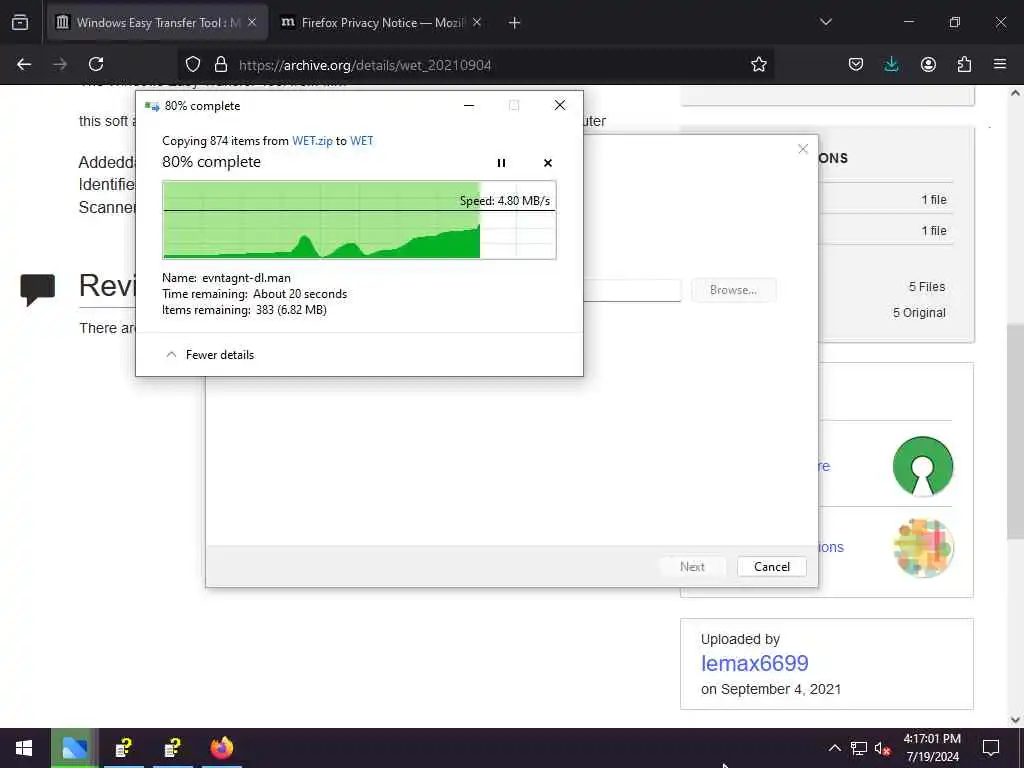Pause the file copy operation
The width and height of the screenshot is (1024, 768).
pos(501,163)
